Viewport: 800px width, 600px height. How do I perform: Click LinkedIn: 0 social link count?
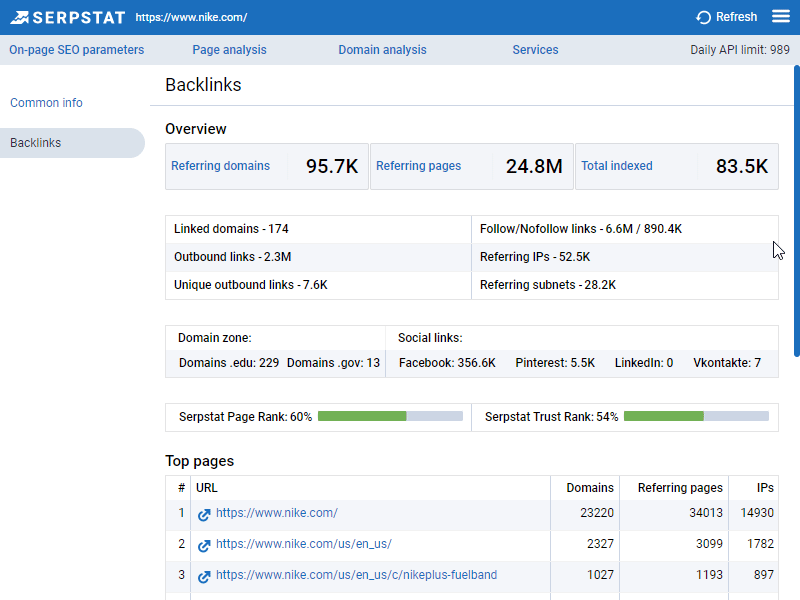pos(644,363)
